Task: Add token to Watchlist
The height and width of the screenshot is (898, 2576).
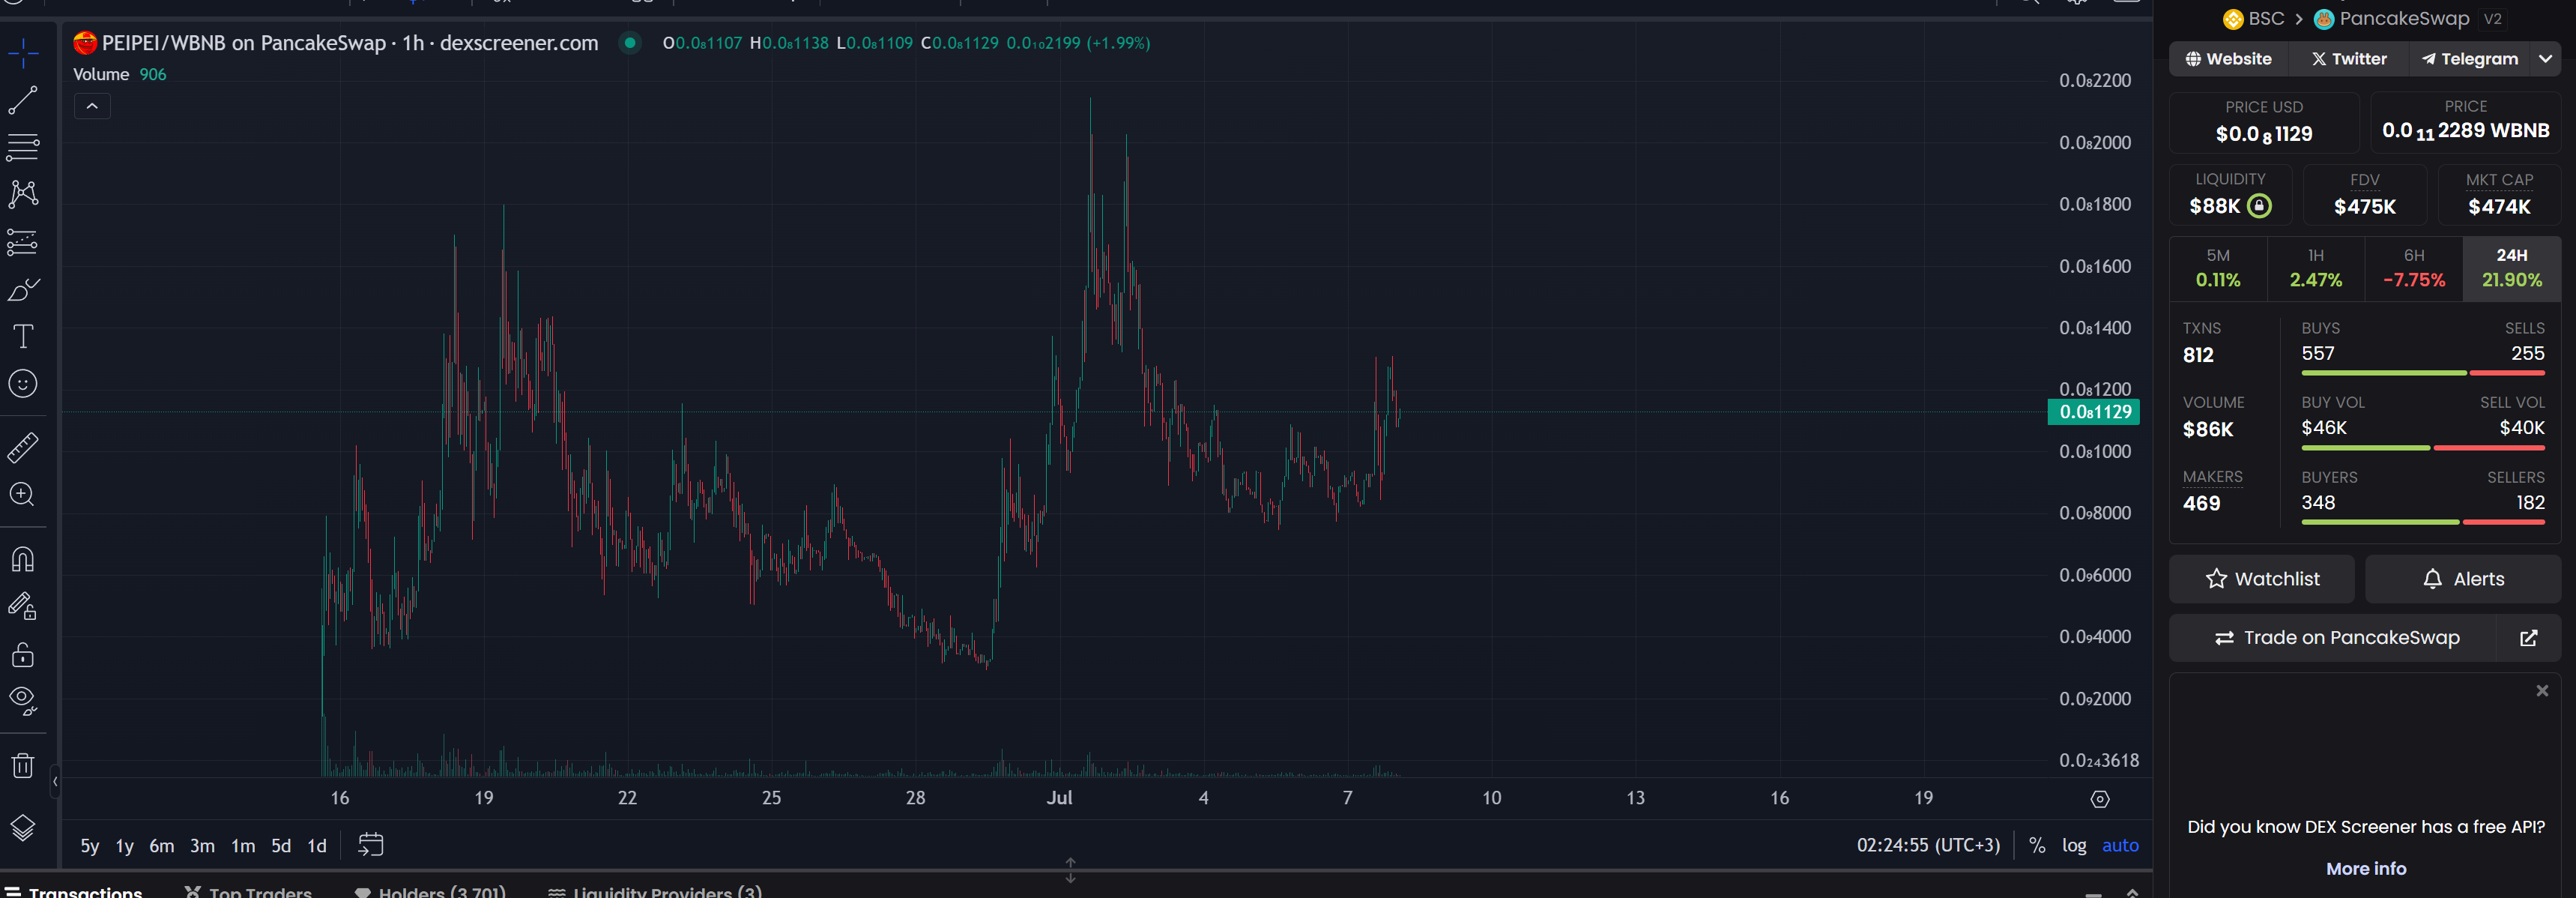Action: [2262, 579]
